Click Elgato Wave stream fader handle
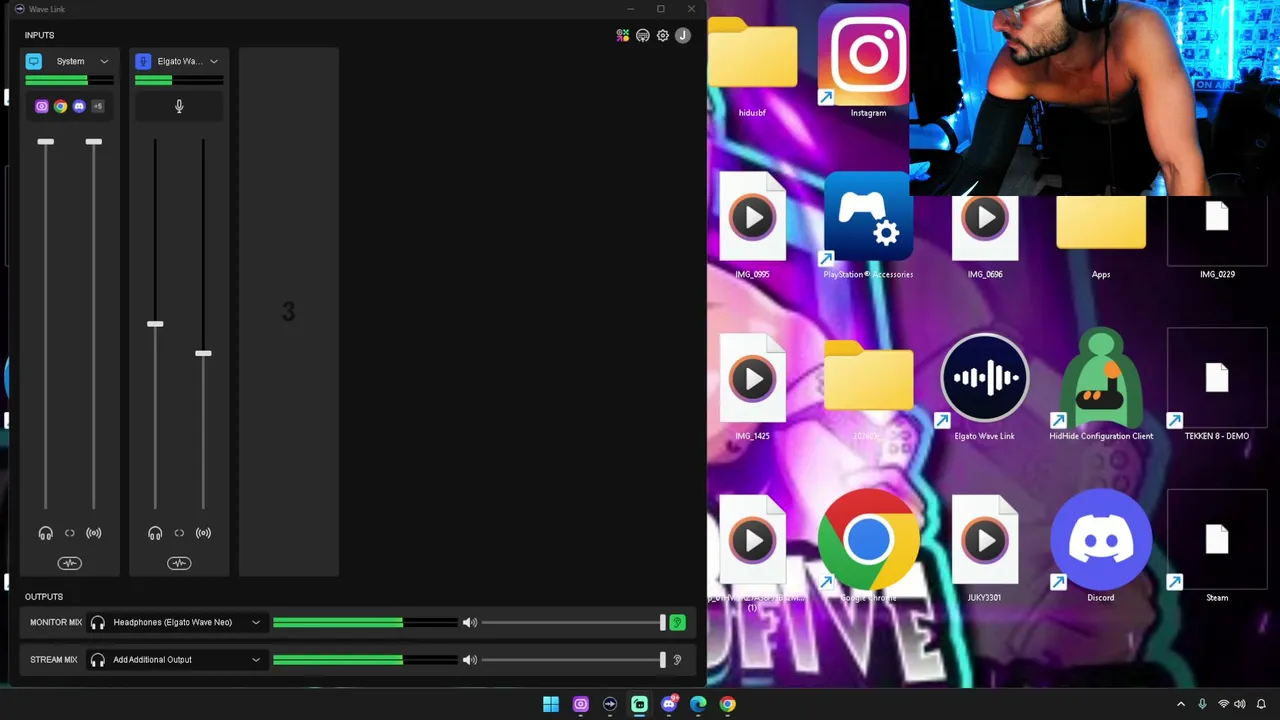The image size is (1280, 720). point(203,353)
